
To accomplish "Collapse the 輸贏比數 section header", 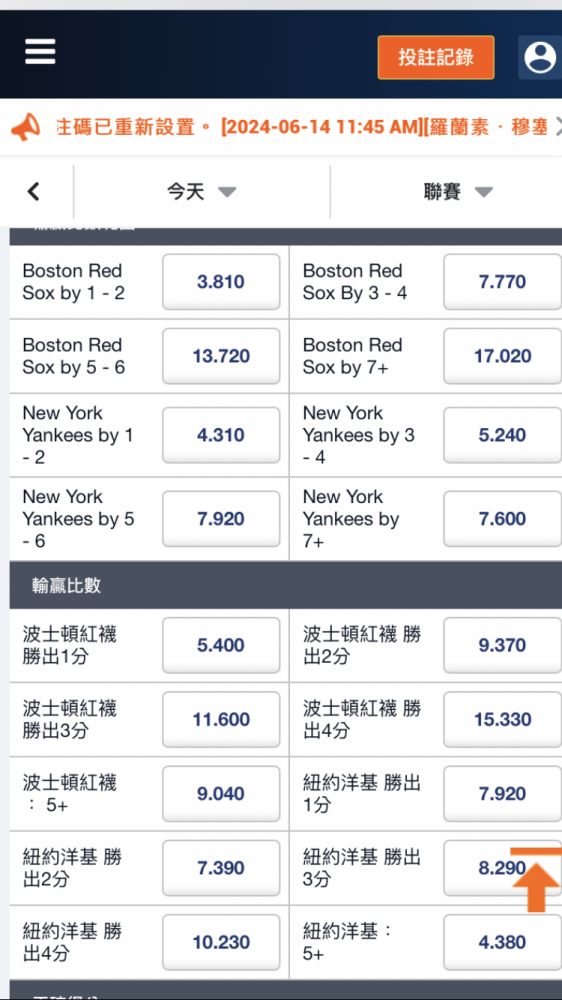I will coord(286,585).
